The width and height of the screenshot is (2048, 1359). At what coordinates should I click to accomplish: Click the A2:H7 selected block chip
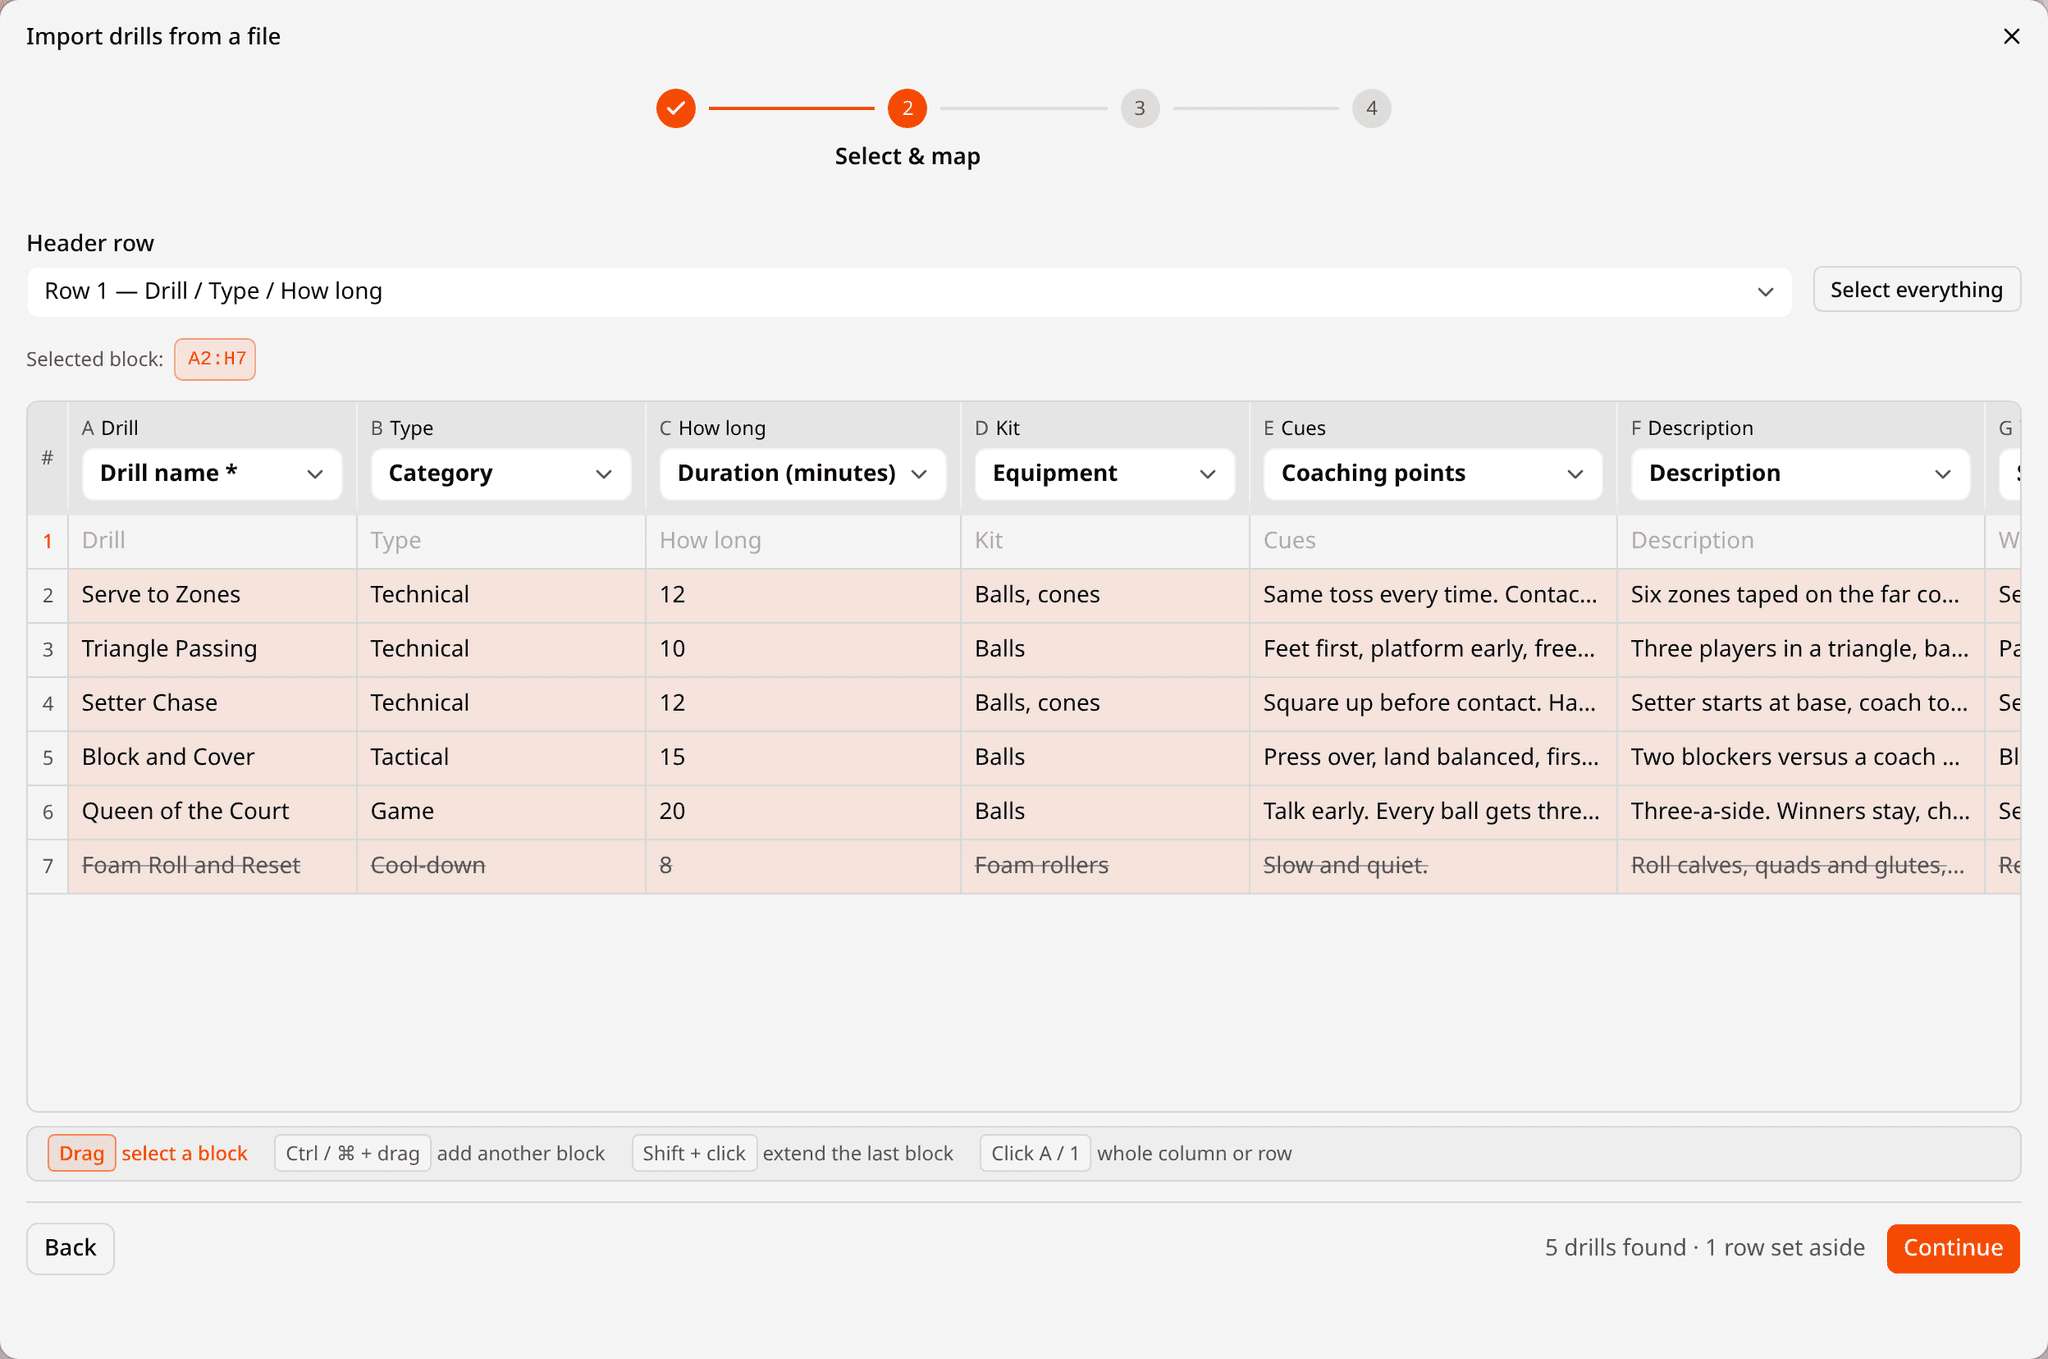[x=215, y=359]
